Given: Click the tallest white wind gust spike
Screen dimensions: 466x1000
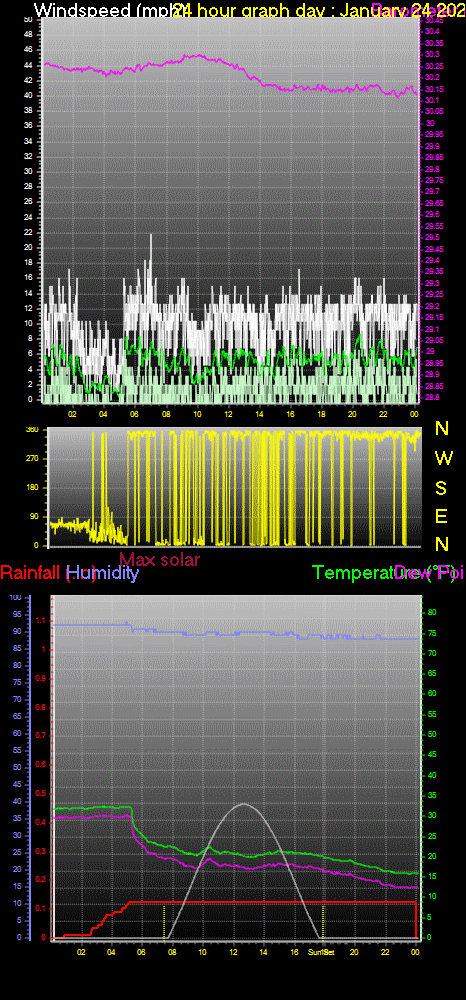Looking at the screenshot, I should (x=151, y=255).
